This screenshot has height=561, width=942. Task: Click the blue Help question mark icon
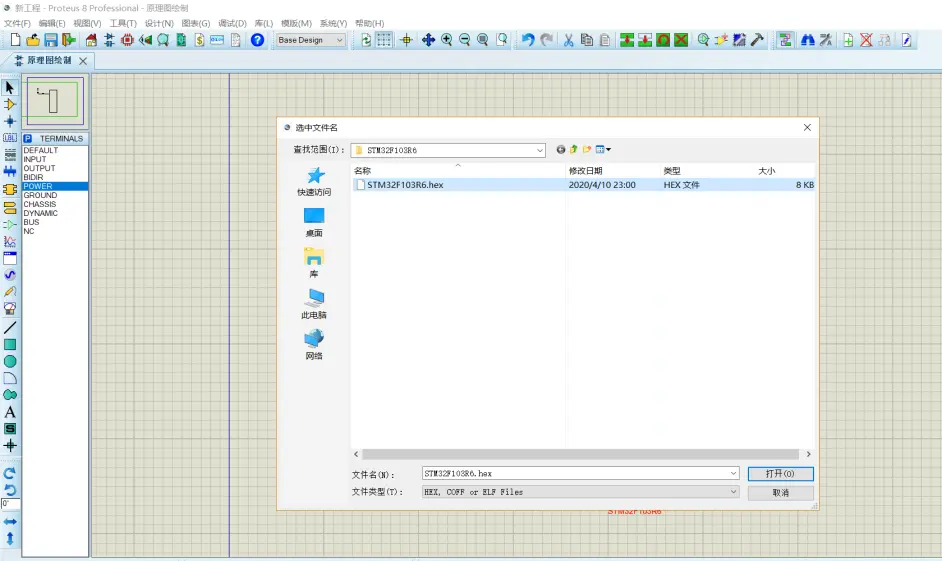tap(257, 40)
